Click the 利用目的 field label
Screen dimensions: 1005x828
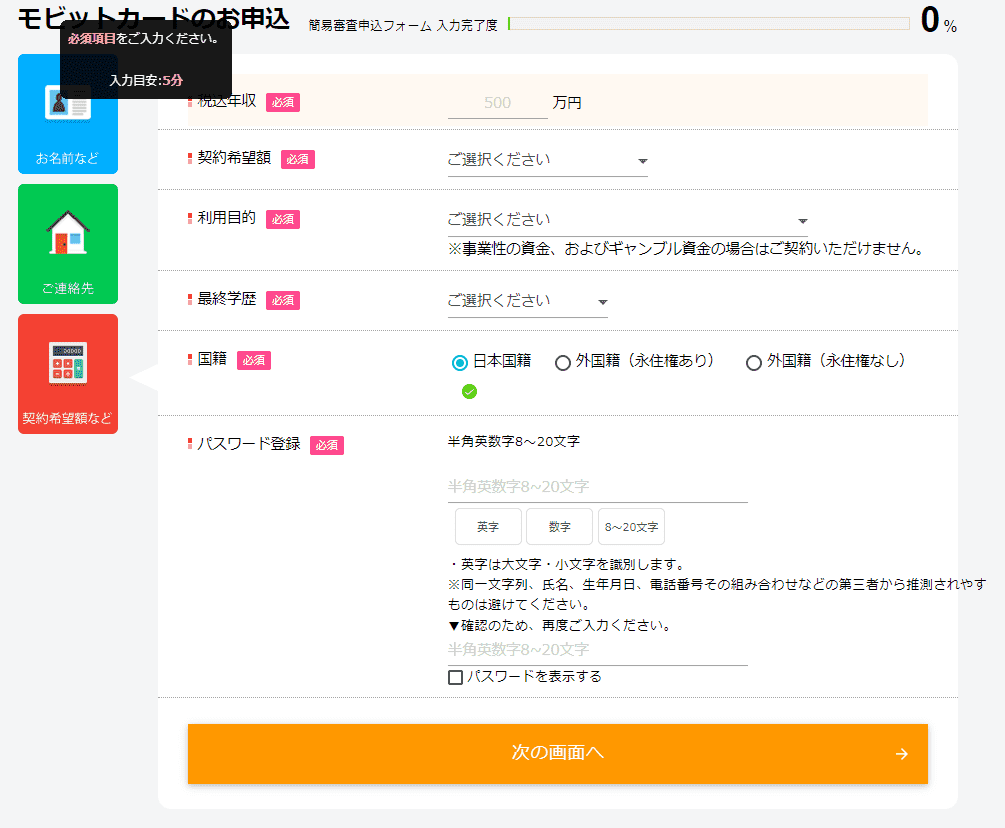click(x=226, y=218)
